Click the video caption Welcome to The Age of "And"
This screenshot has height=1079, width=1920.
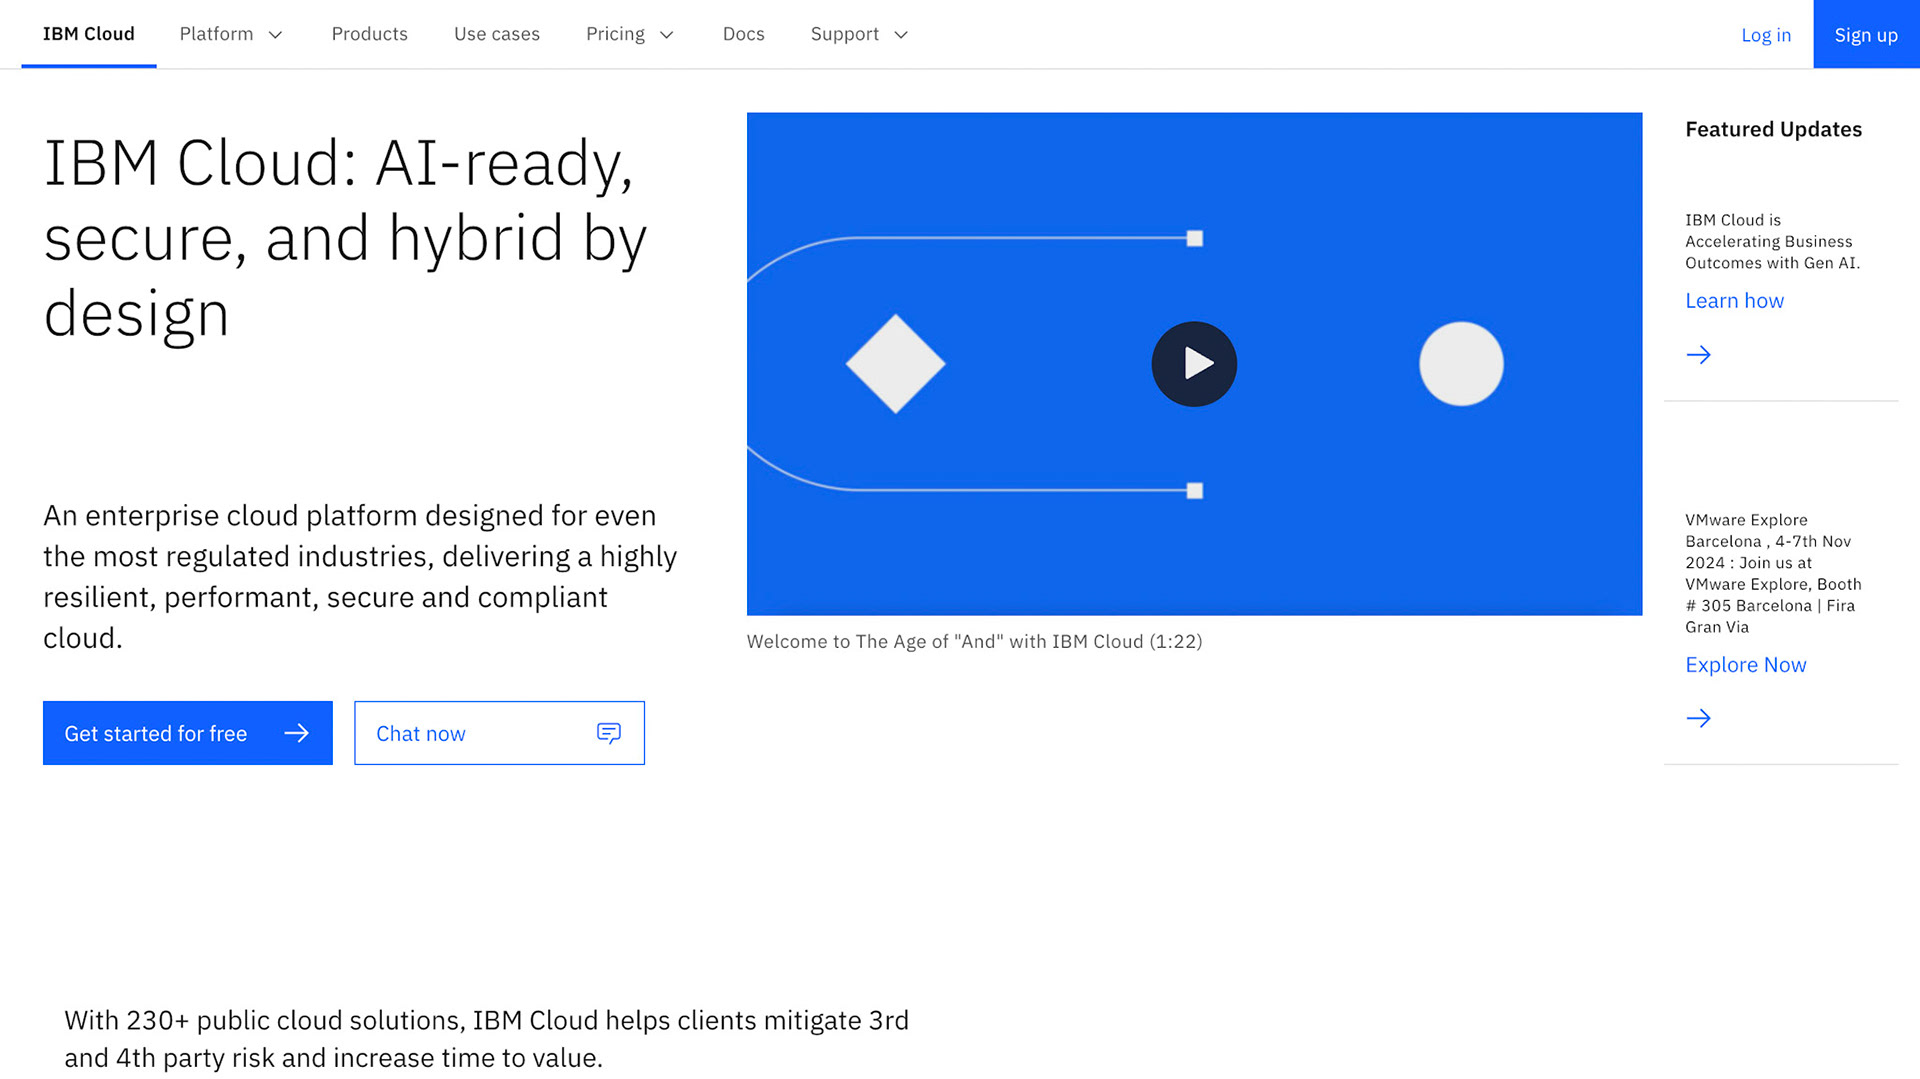[975, 641]
